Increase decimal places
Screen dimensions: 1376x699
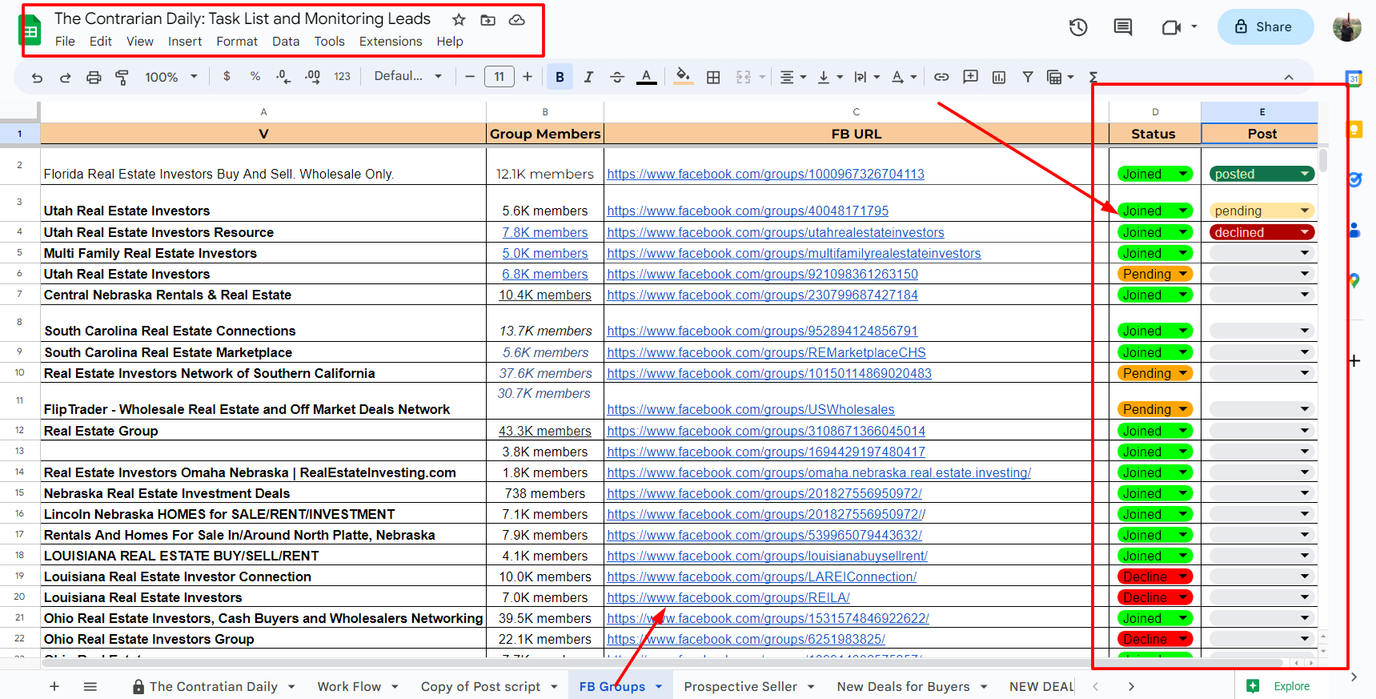312,76
